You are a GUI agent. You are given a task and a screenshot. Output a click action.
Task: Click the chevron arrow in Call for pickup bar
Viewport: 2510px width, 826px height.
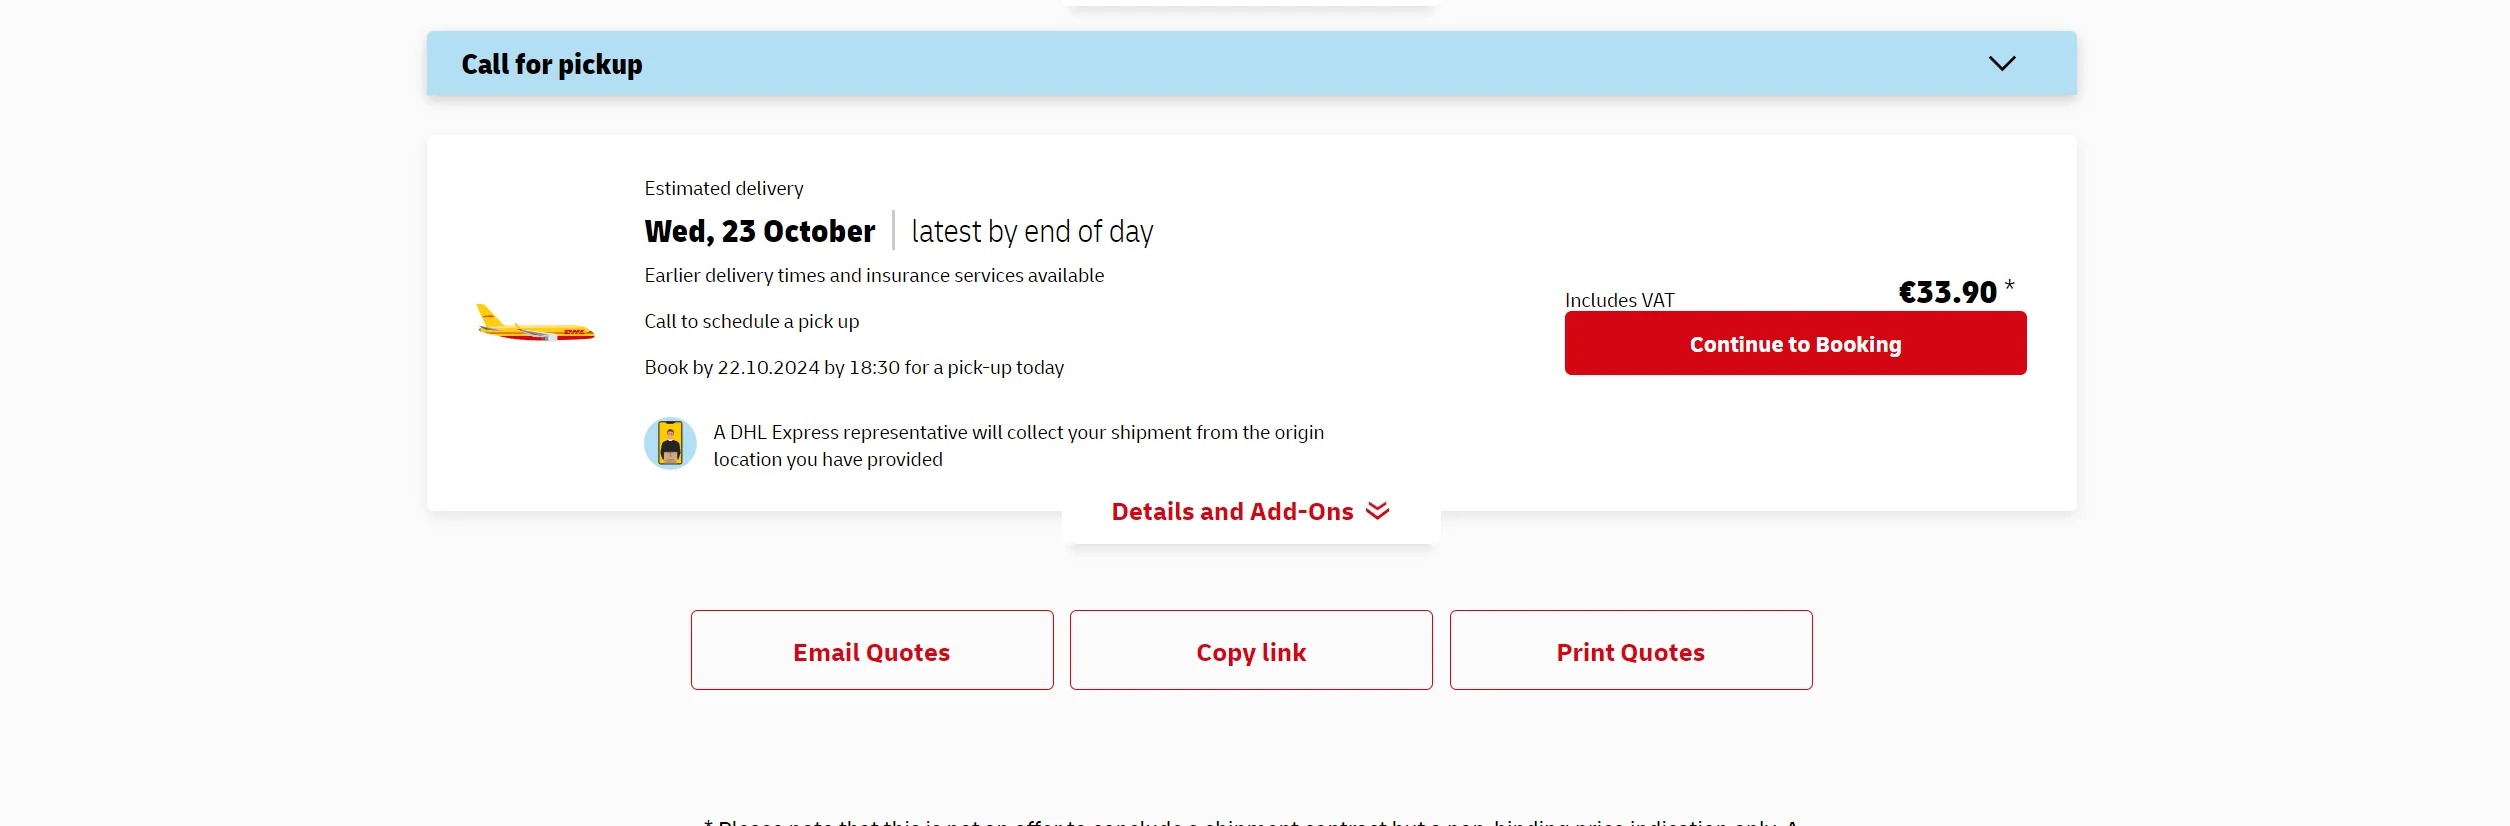[x=2001, y=64]
